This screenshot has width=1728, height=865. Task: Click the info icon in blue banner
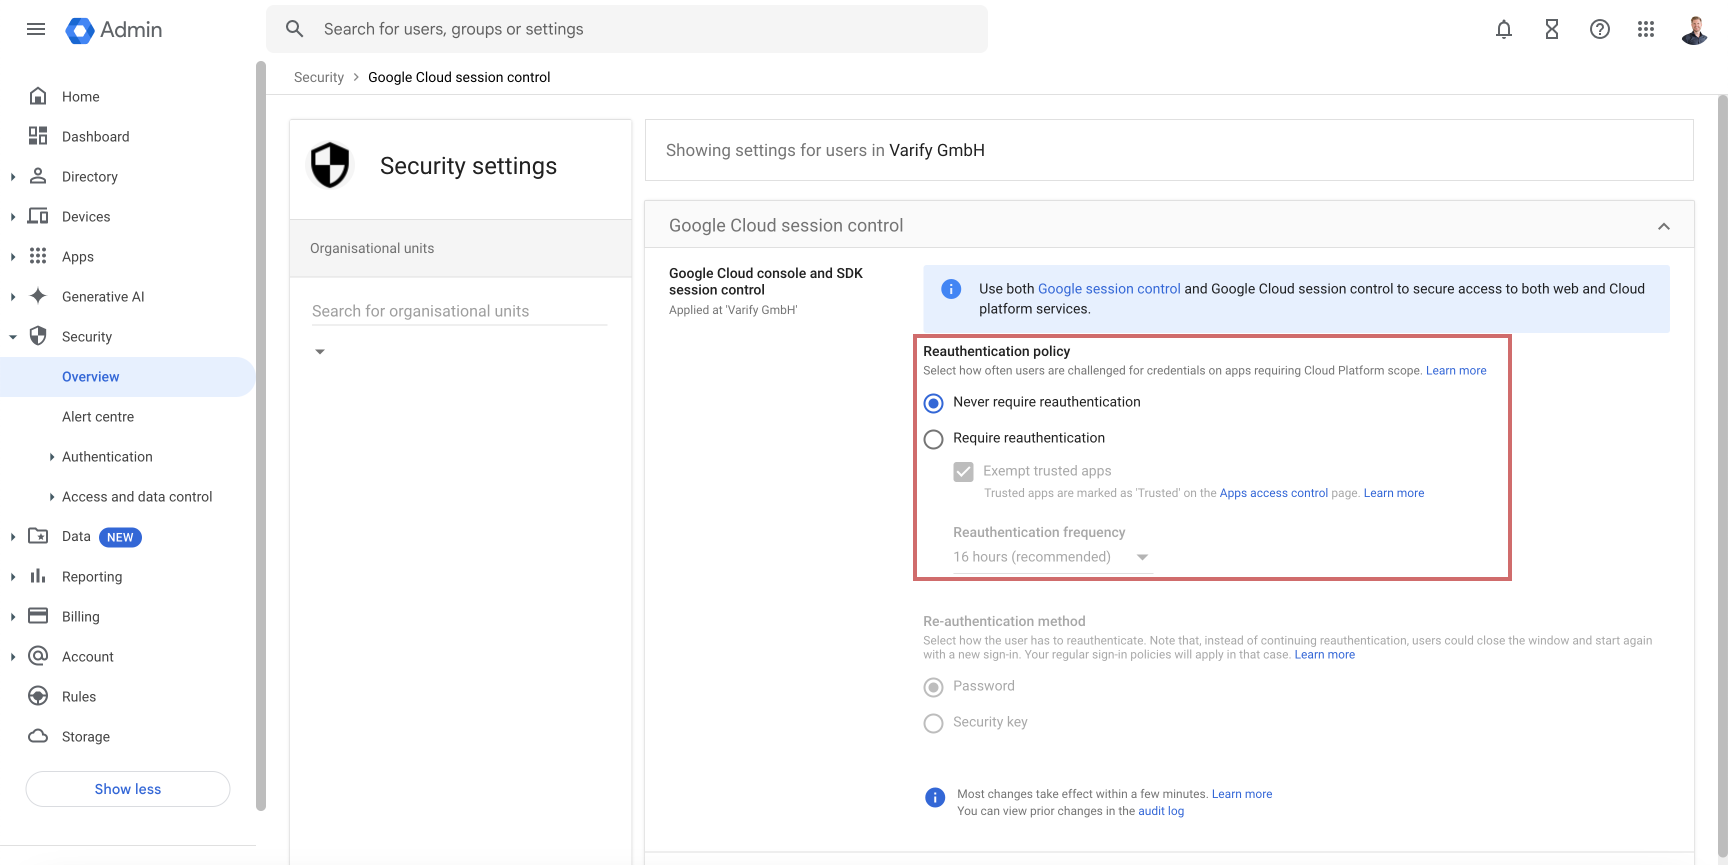951,289
